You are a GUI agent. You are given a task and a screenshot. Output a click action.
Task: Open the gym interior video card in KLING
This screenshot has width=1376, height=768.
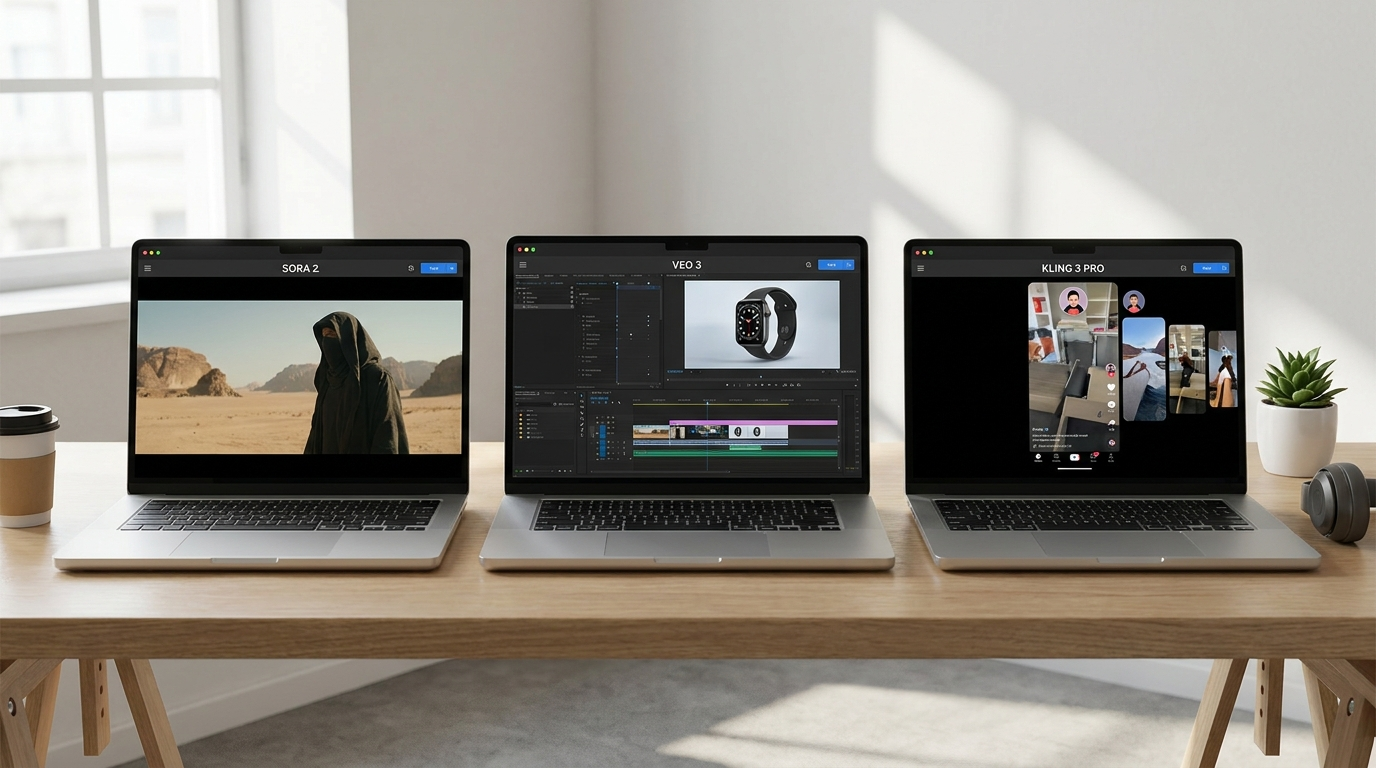1187,369
